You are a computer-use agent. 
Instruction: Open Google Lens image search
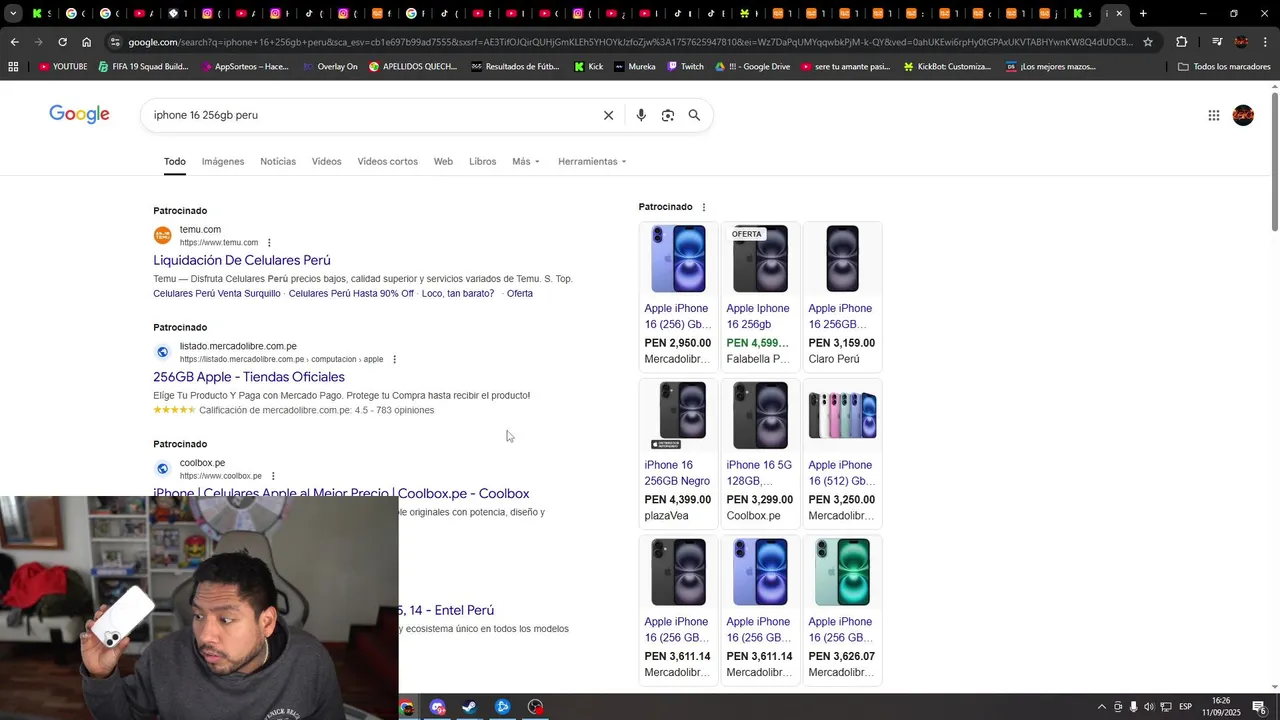click(668, 115)
